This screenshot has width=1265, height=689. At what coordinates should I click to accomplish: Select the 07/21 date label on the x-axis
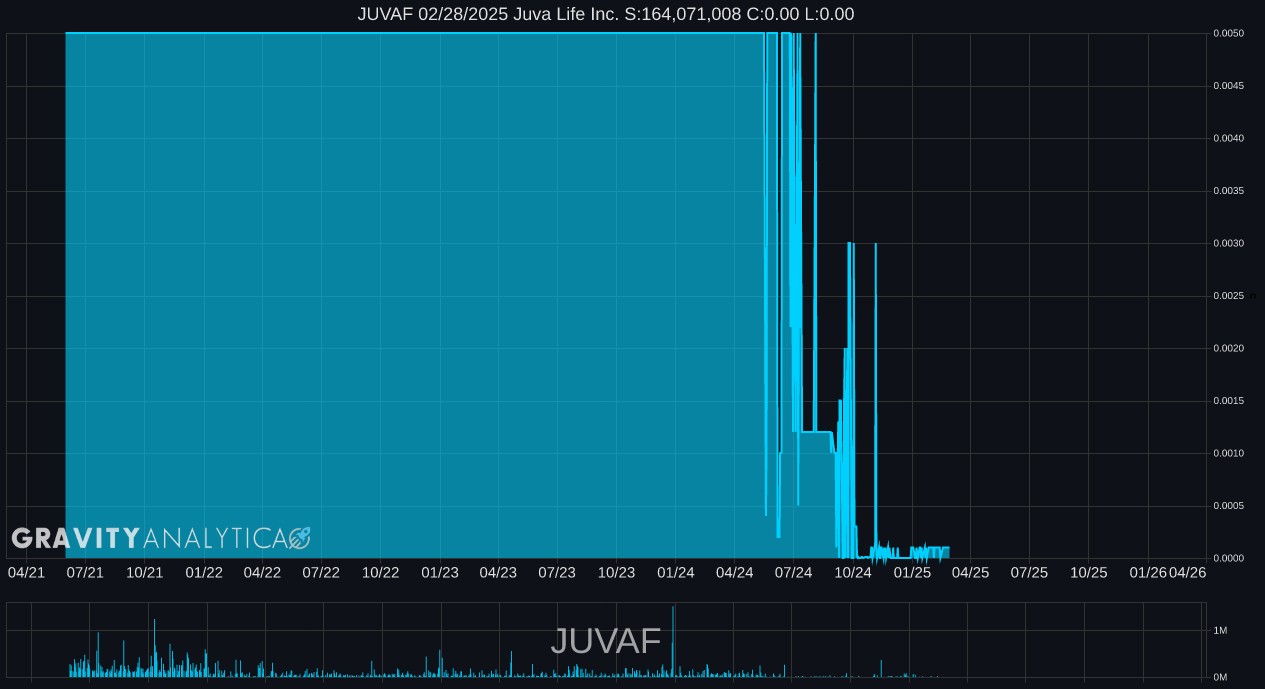point(85,572)
